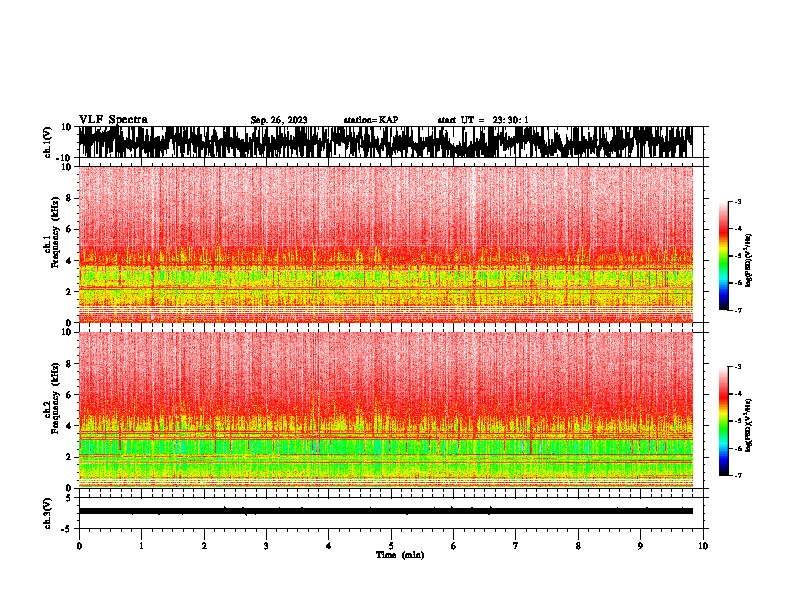The image size is (792, 612).
Task: Click the ch.2 spectrogram color scale bar
Action: 723,421
